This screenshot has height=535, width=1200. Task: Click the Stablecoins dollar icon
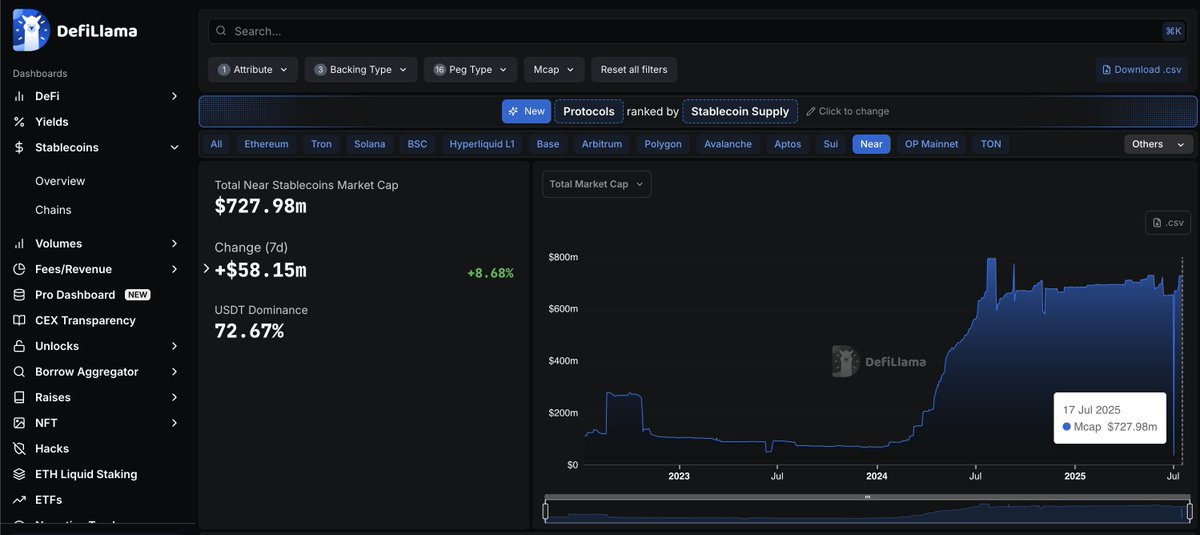(19, 148)
